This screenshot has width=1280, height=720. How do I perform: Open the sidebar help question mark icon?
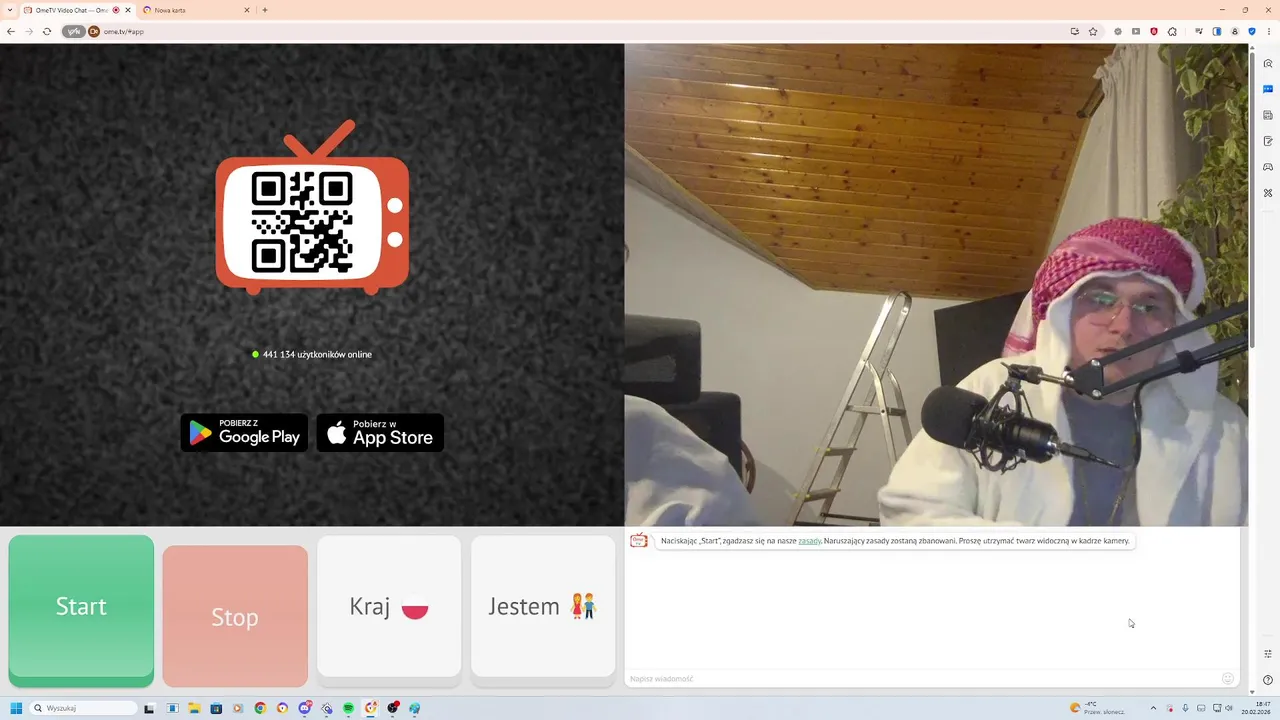(1268, 680)
